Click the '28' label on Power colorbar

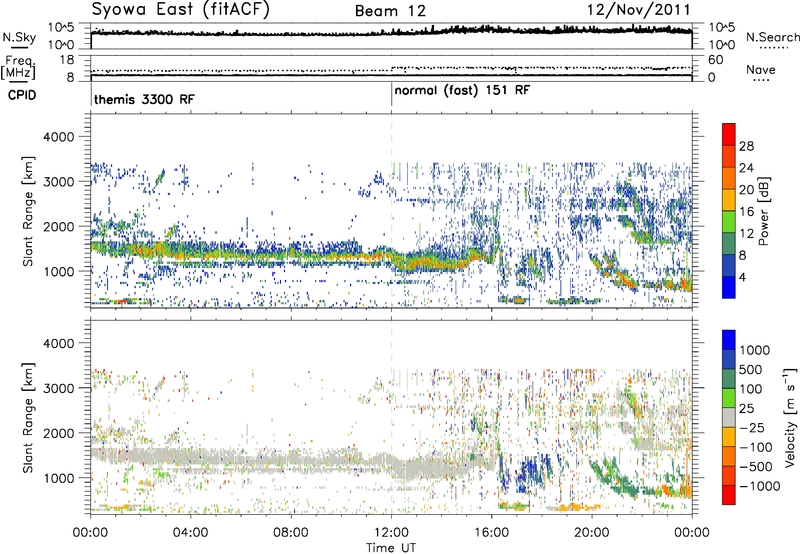point(746,146)
